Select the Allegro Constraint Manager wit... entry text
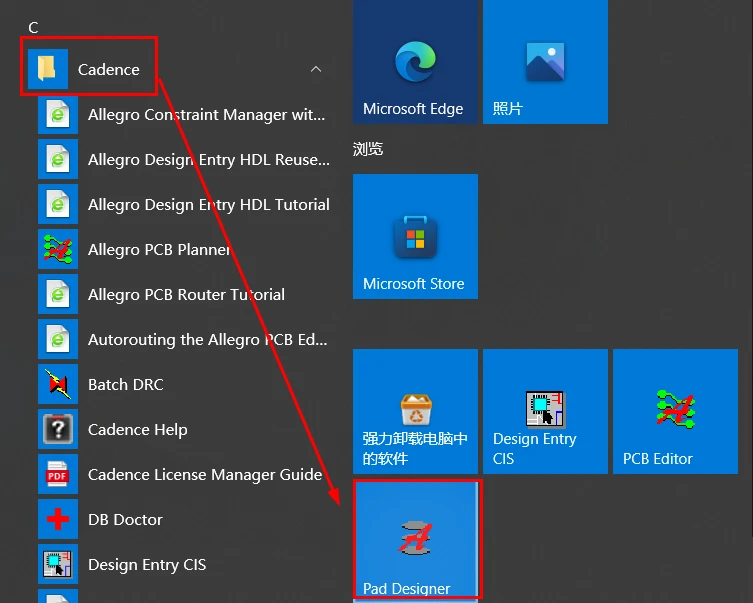The height and width of the screenshot is (603, 753). point(206,115)
